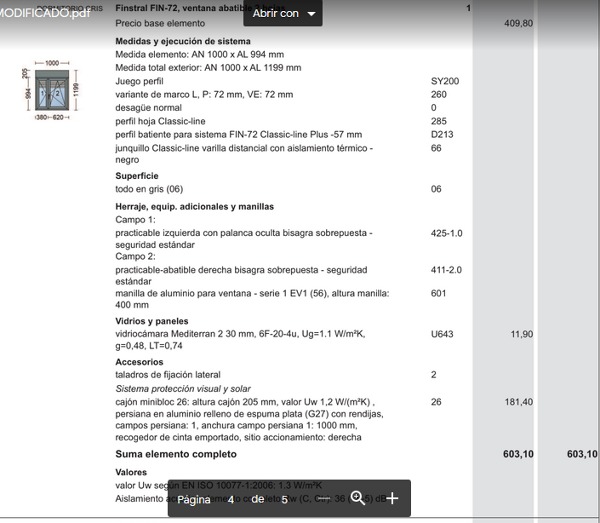Click the 'Vidrios y paneles' heading

[x=152, y=321]
